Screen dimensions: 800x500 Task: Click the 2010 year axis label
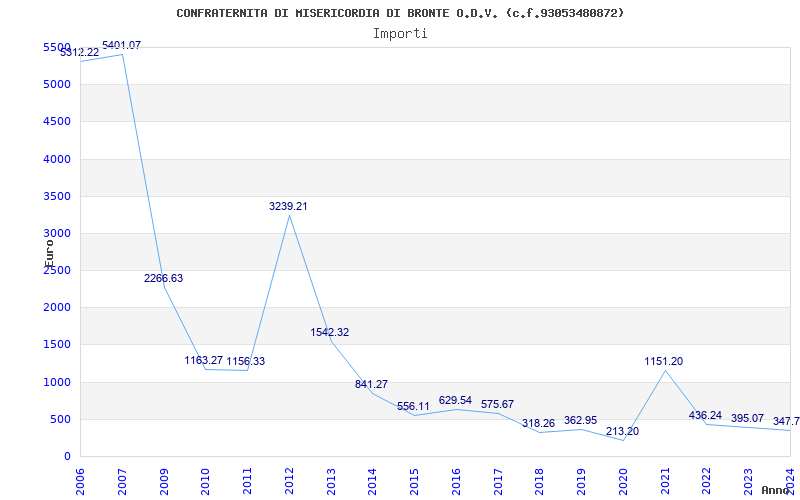tap(206, 481)
